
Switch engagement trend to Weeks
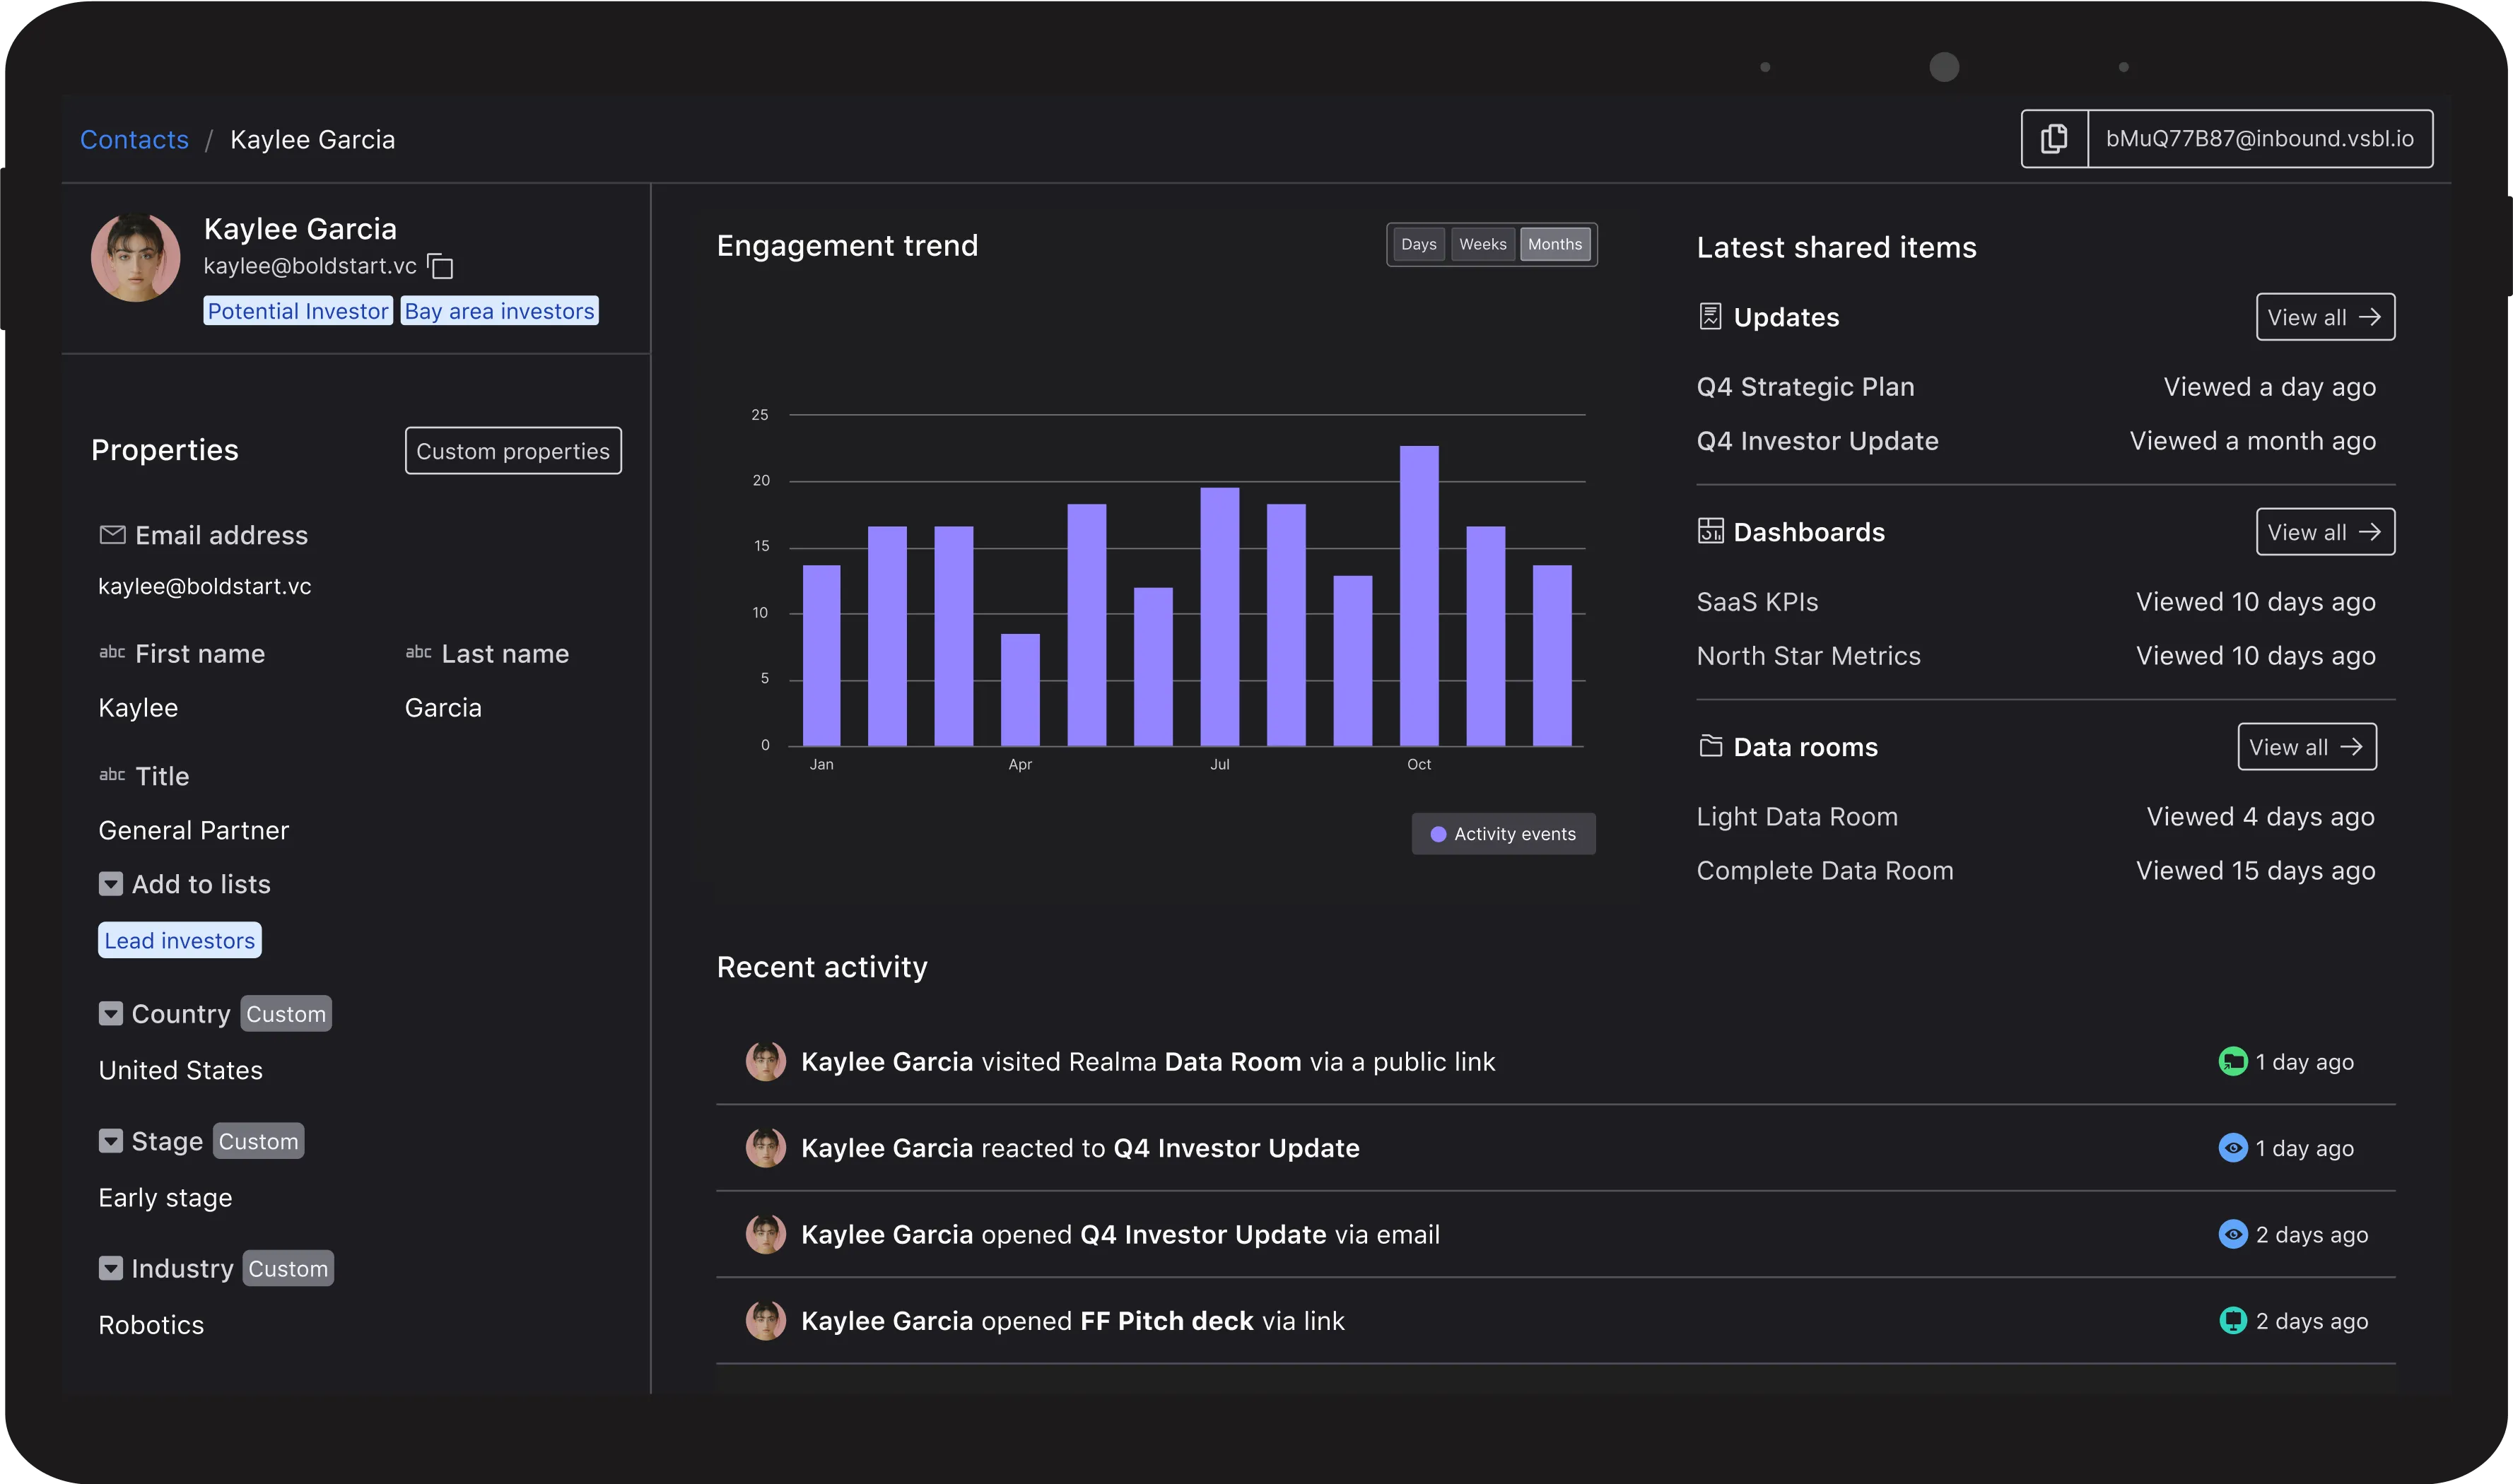1482,244
